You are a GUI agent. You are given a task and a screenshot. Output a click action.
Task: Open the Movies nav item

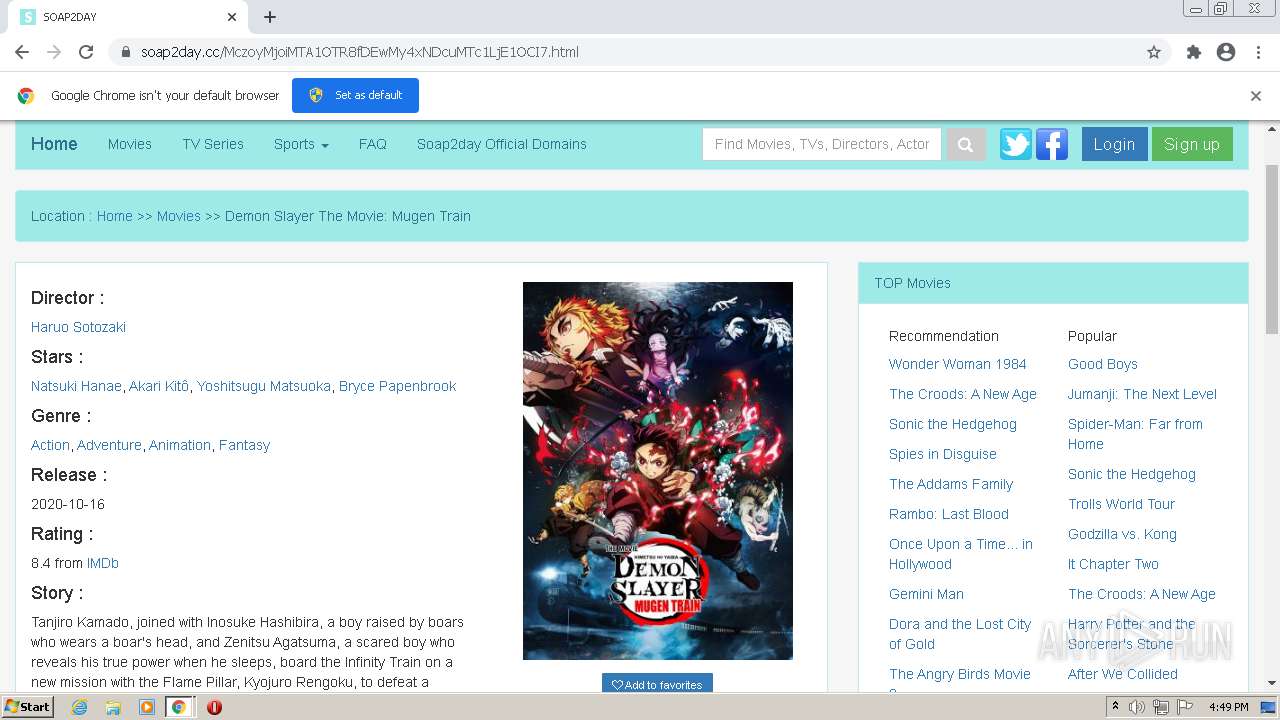pos(130,144)
